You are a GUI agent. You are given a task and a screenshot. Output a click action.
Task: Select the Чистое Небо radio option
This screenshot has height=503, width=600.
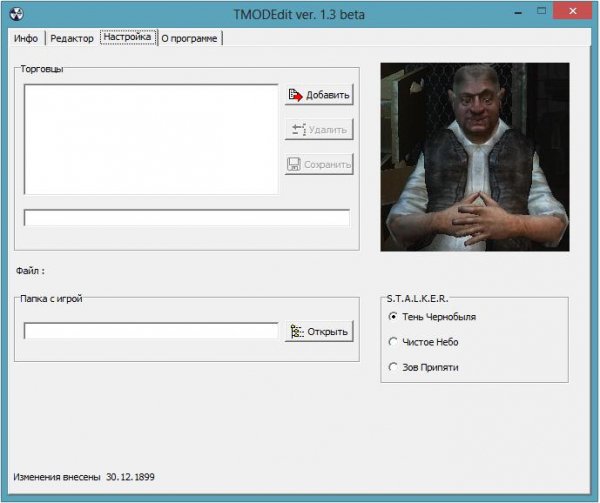pyautogui.click(x=423, y=342)
